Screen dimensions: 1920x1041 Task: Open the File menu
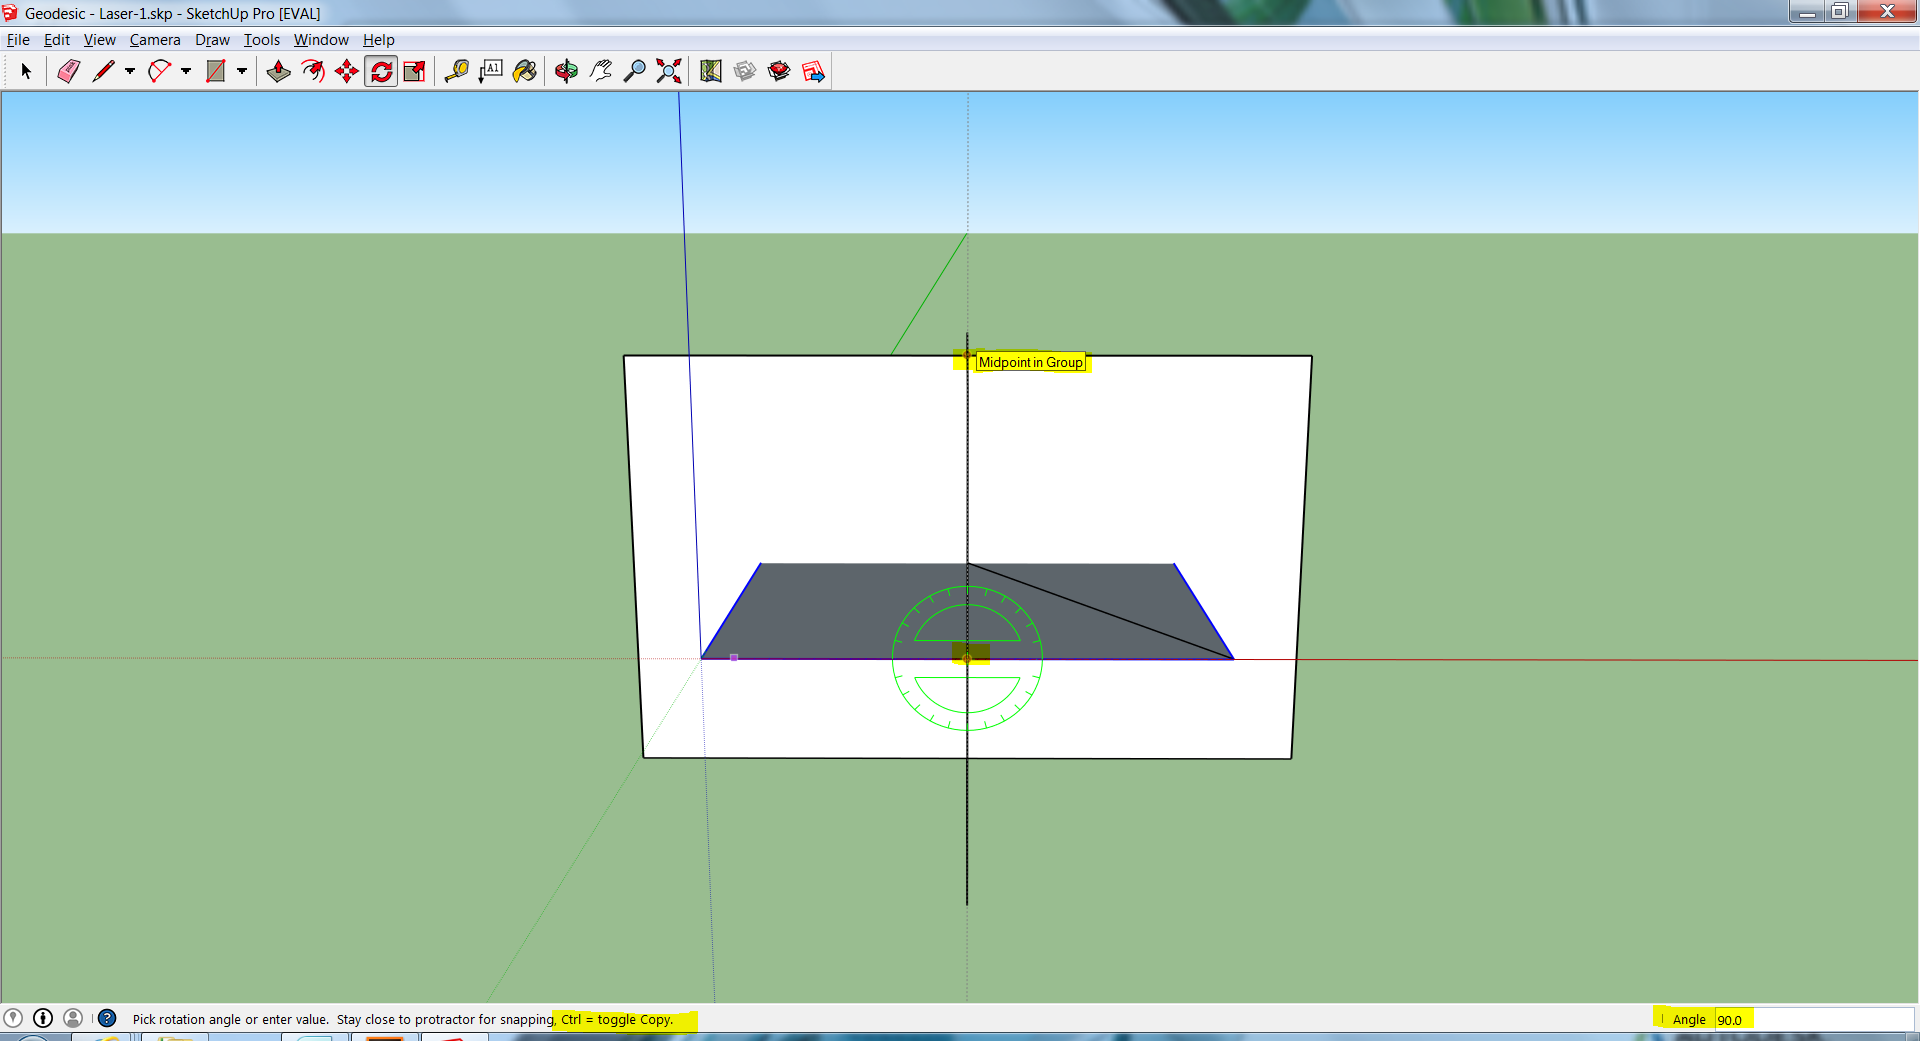(18, 40)
